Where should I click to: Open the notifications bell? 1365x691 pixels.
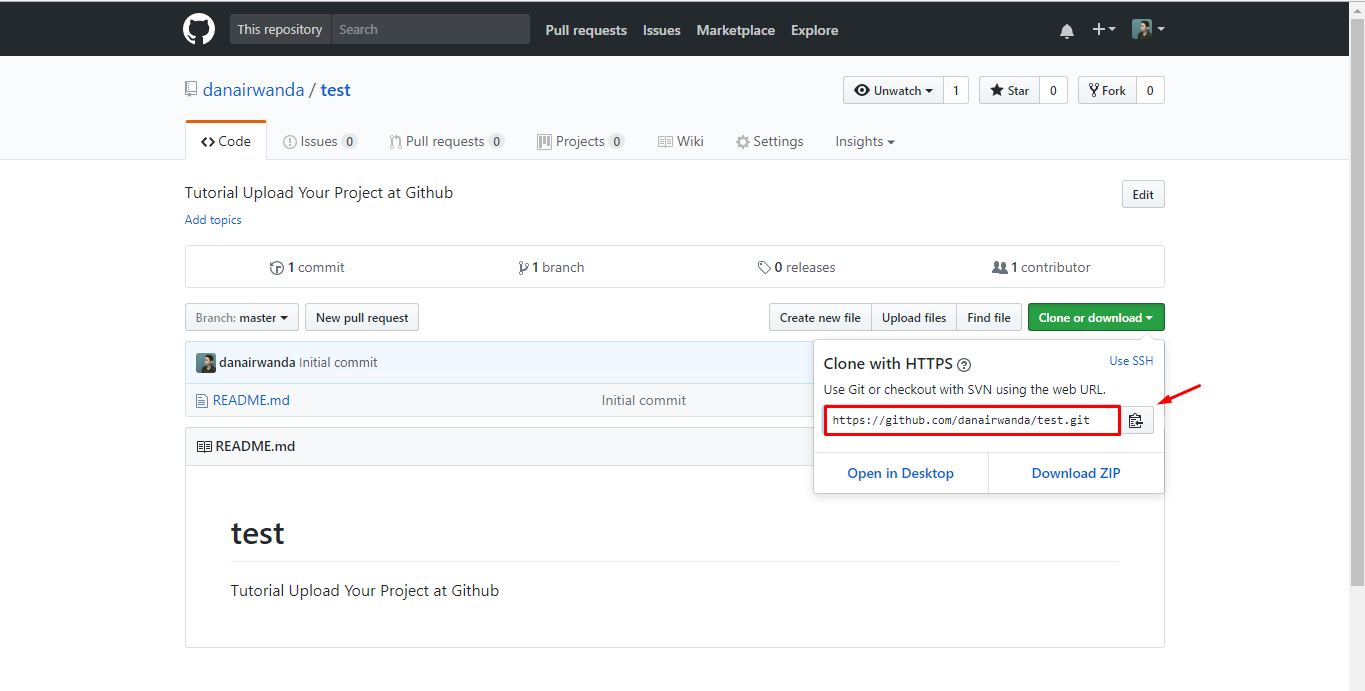coord(1067,31)
